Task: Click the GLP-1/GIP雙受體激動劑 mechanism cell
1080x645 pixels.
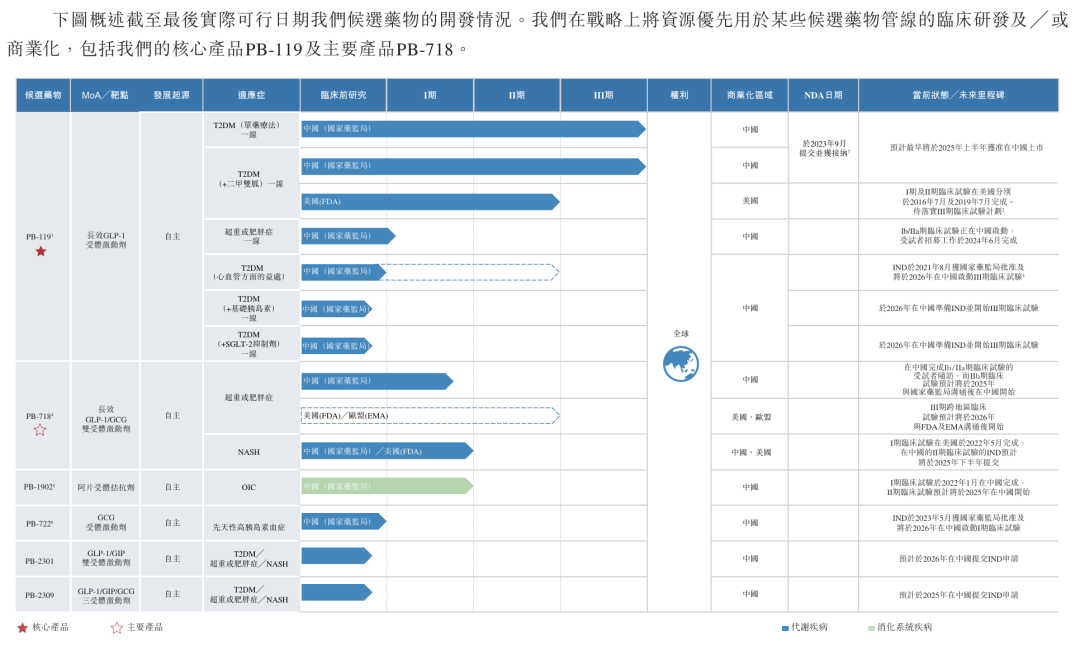Action: (105, 558)
